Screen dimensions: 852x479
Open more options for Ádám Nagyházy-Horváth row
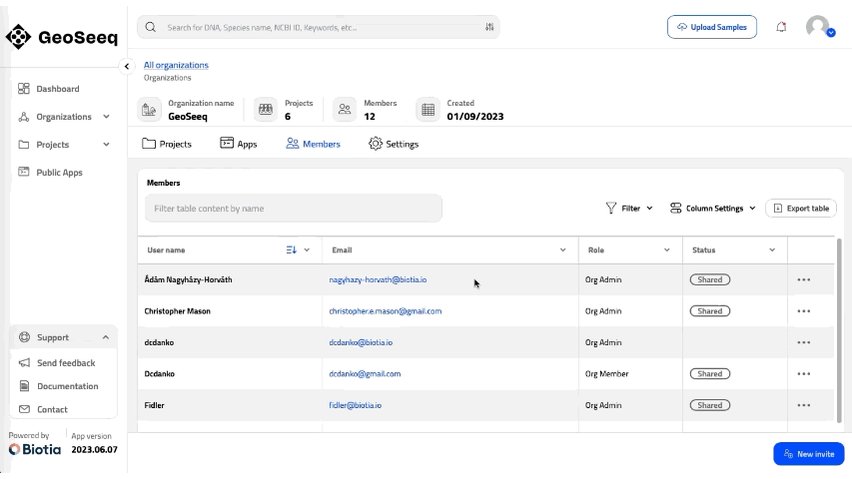[x=804, y=280]
